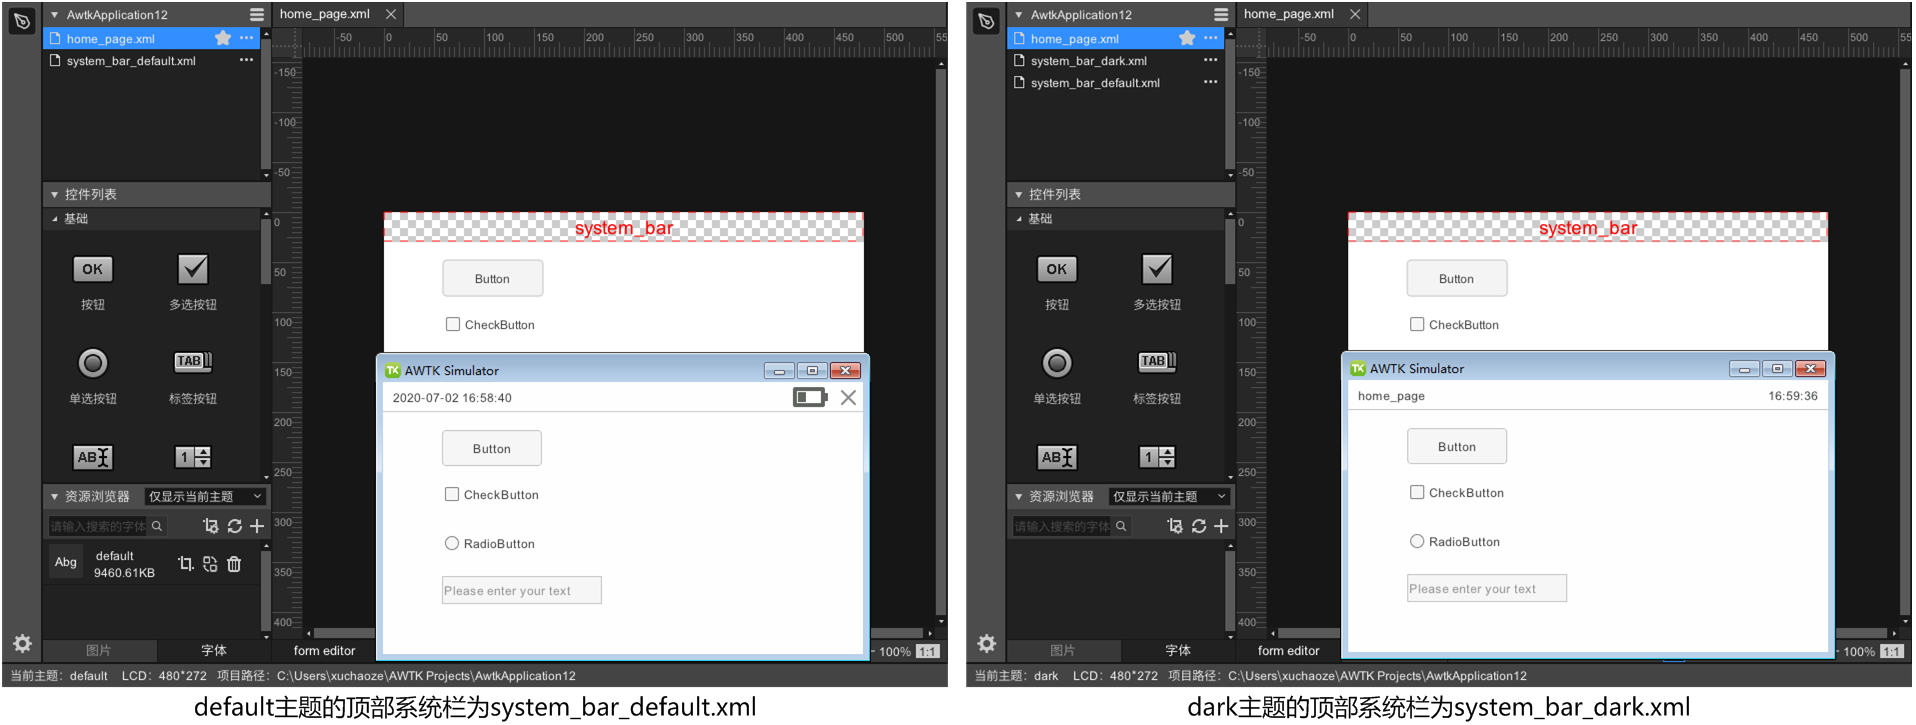Click Button in the dark-theme simulator (16:59:36)
1916x725 pixels.
pos(1456,446)
